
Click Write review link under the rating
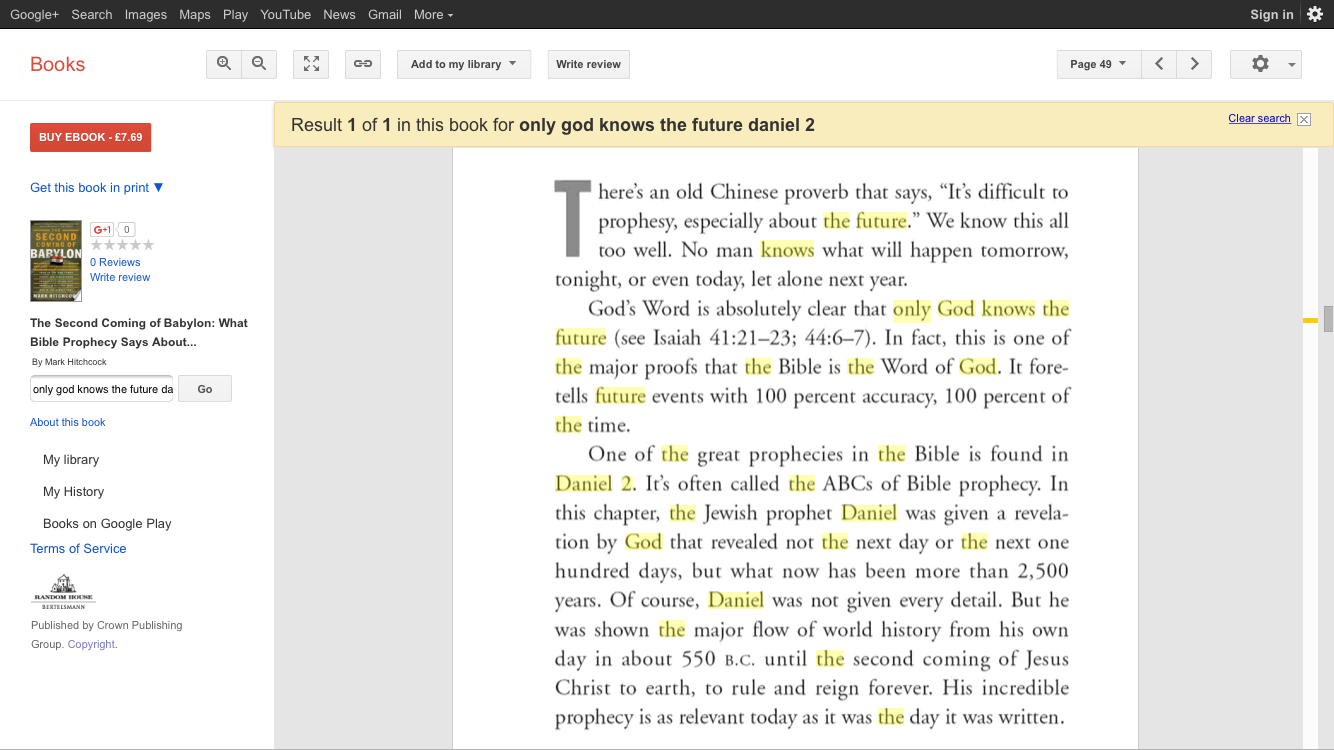pos(120,277)
